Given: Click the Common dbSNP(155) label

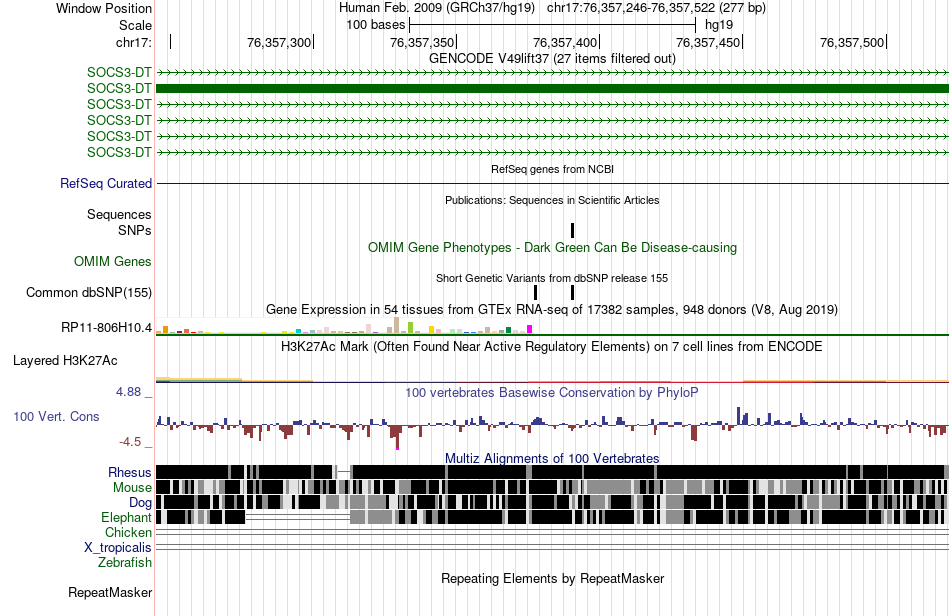Looking at the screenshot, I should [89, 293].
